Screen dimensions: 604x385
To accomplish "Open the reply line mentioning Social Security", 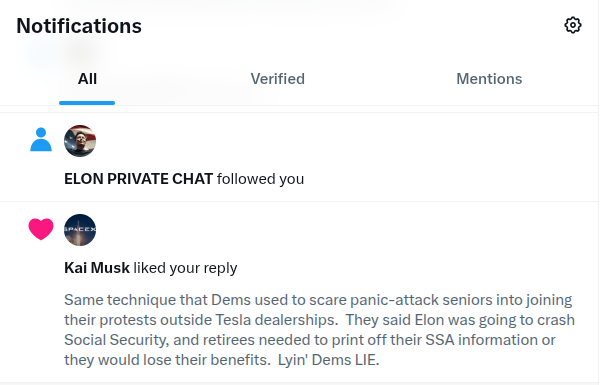I will click(310, 340).
